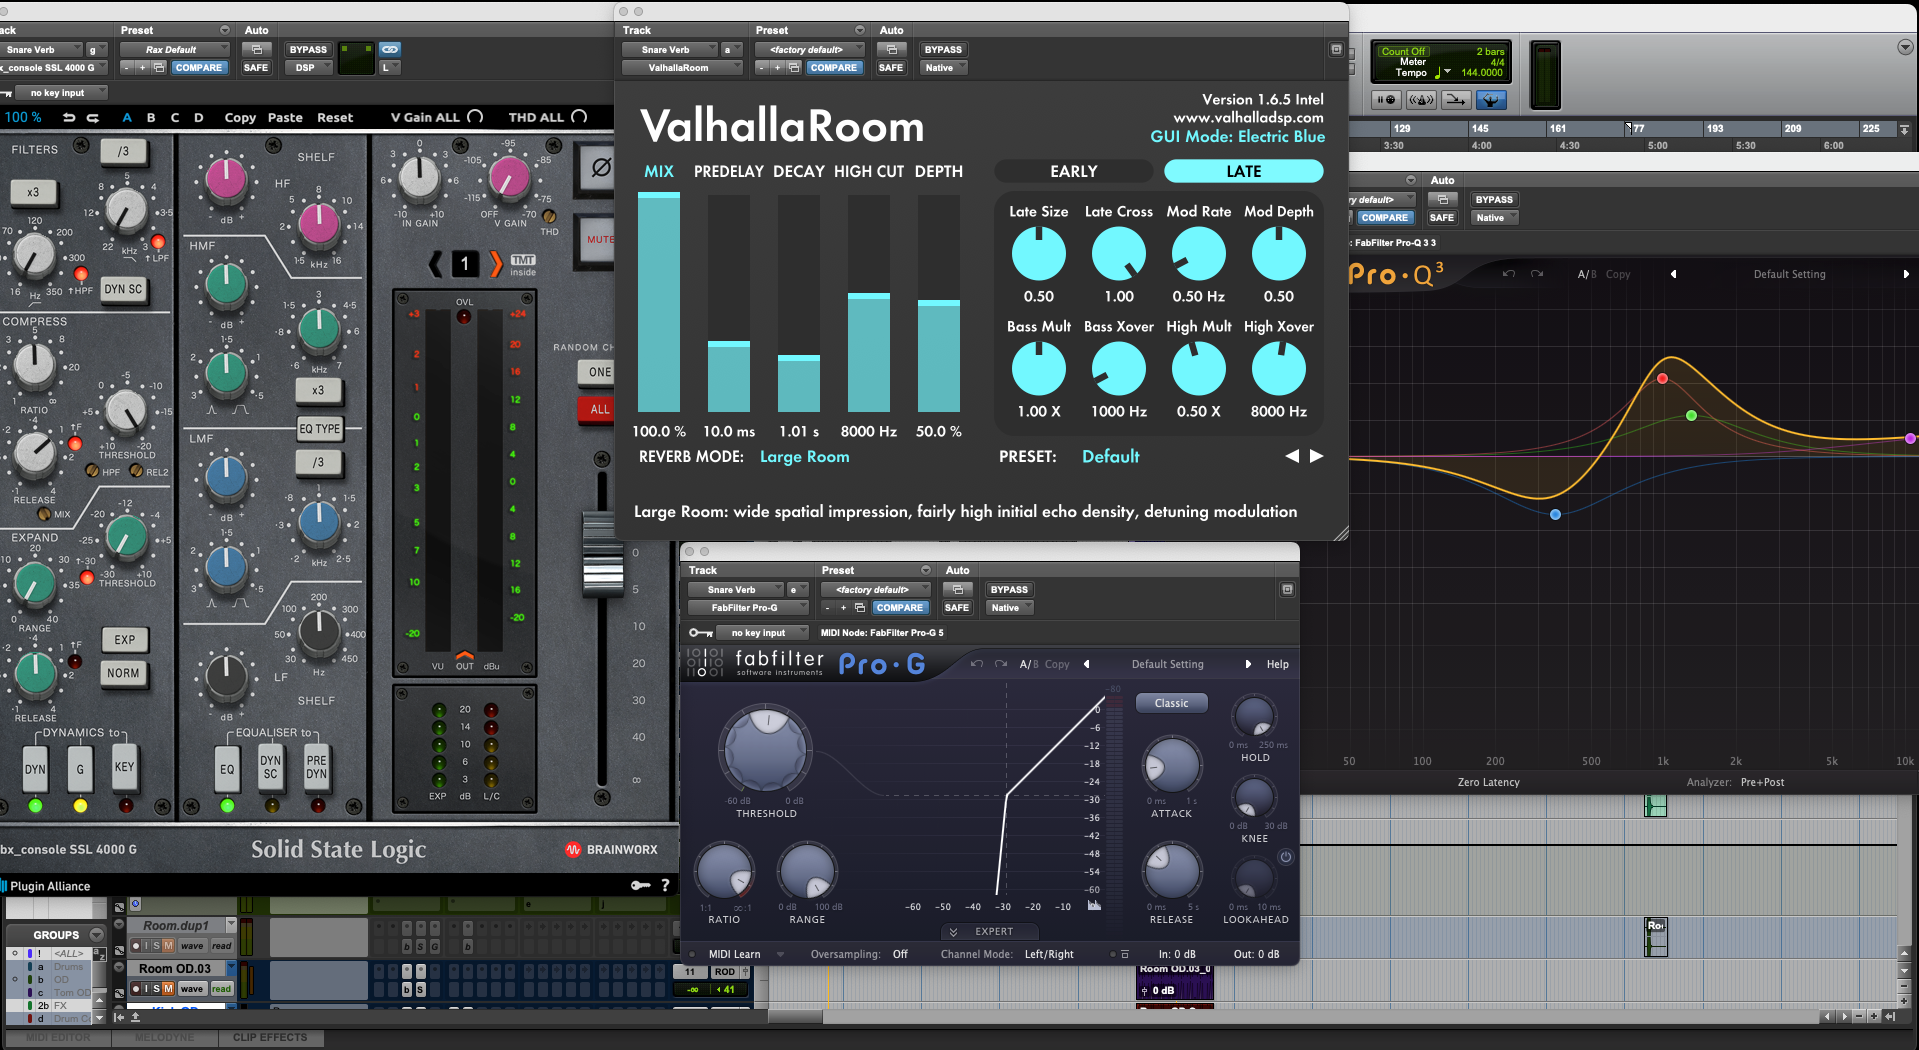Click THD ALL knob icon
1919x1050 pixels.
[x=579, y=117]
